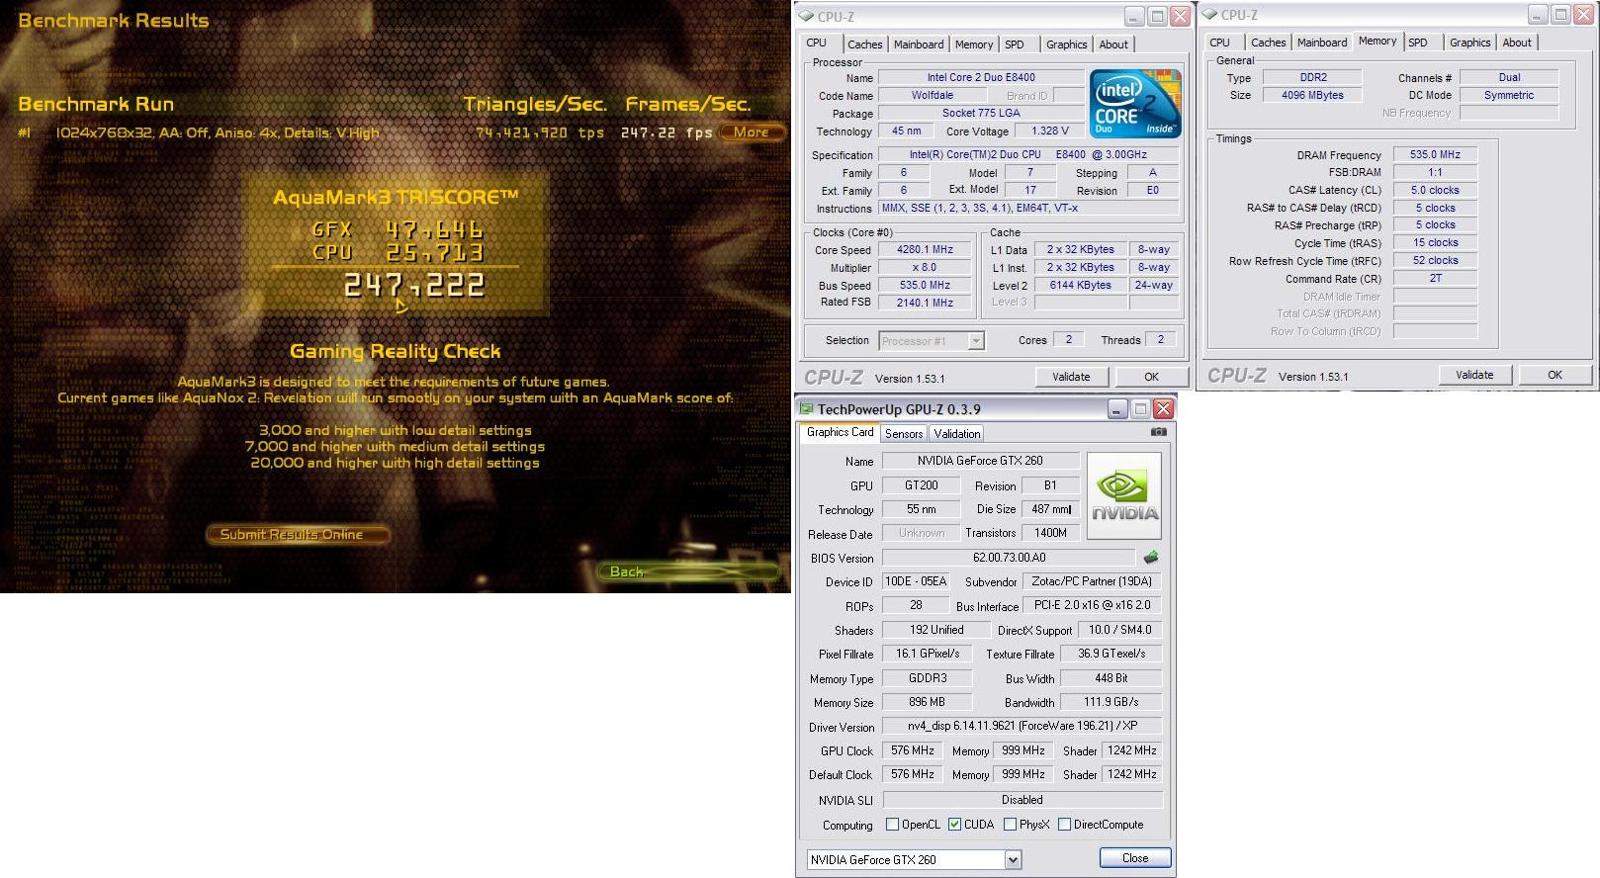Open About tab in left CPU-Z
1600x878 pixels.
point(1113,44)
